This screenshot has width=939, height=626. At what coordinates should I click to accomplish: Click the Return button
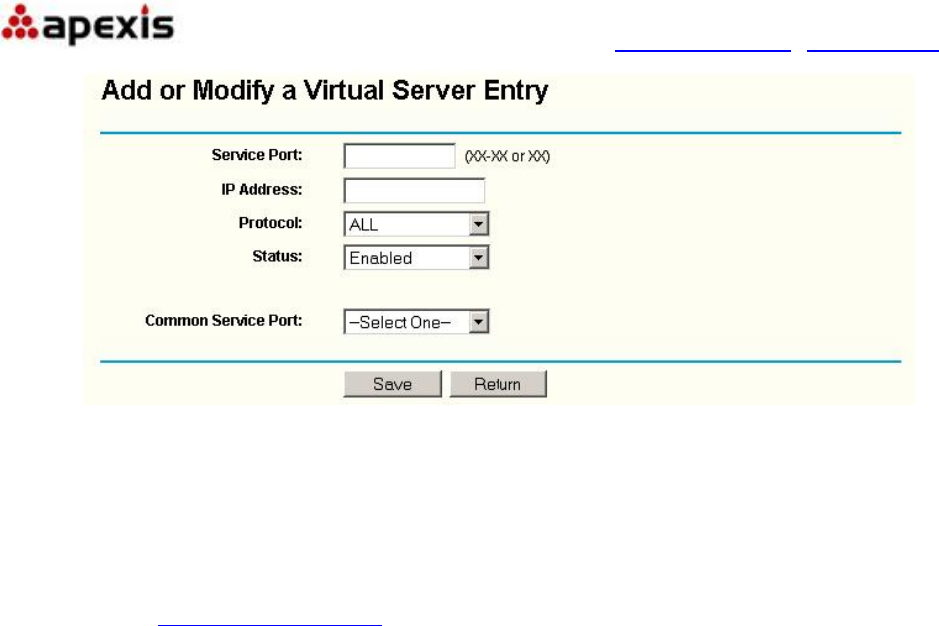(x=498, y=384)
